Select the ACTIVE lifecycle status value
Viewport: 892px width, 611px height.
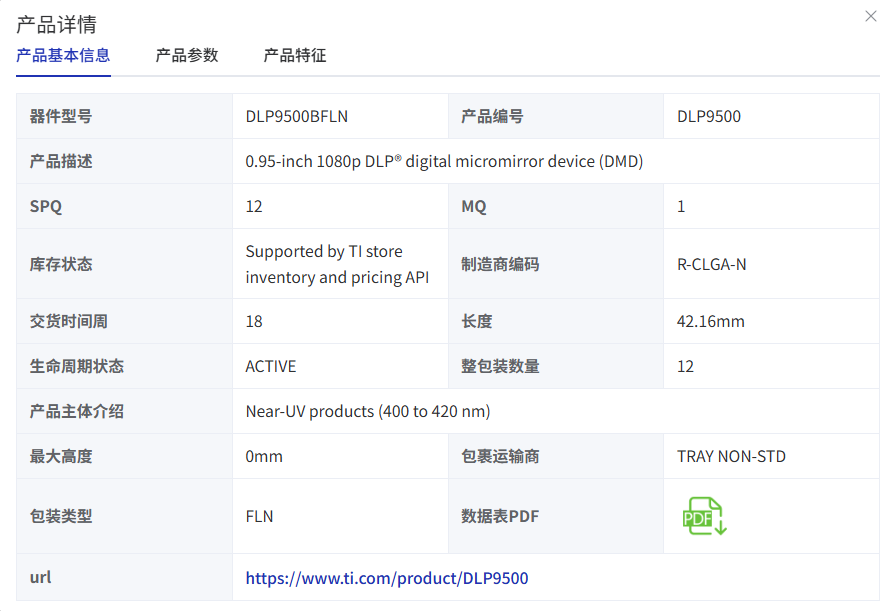[271, 366]
